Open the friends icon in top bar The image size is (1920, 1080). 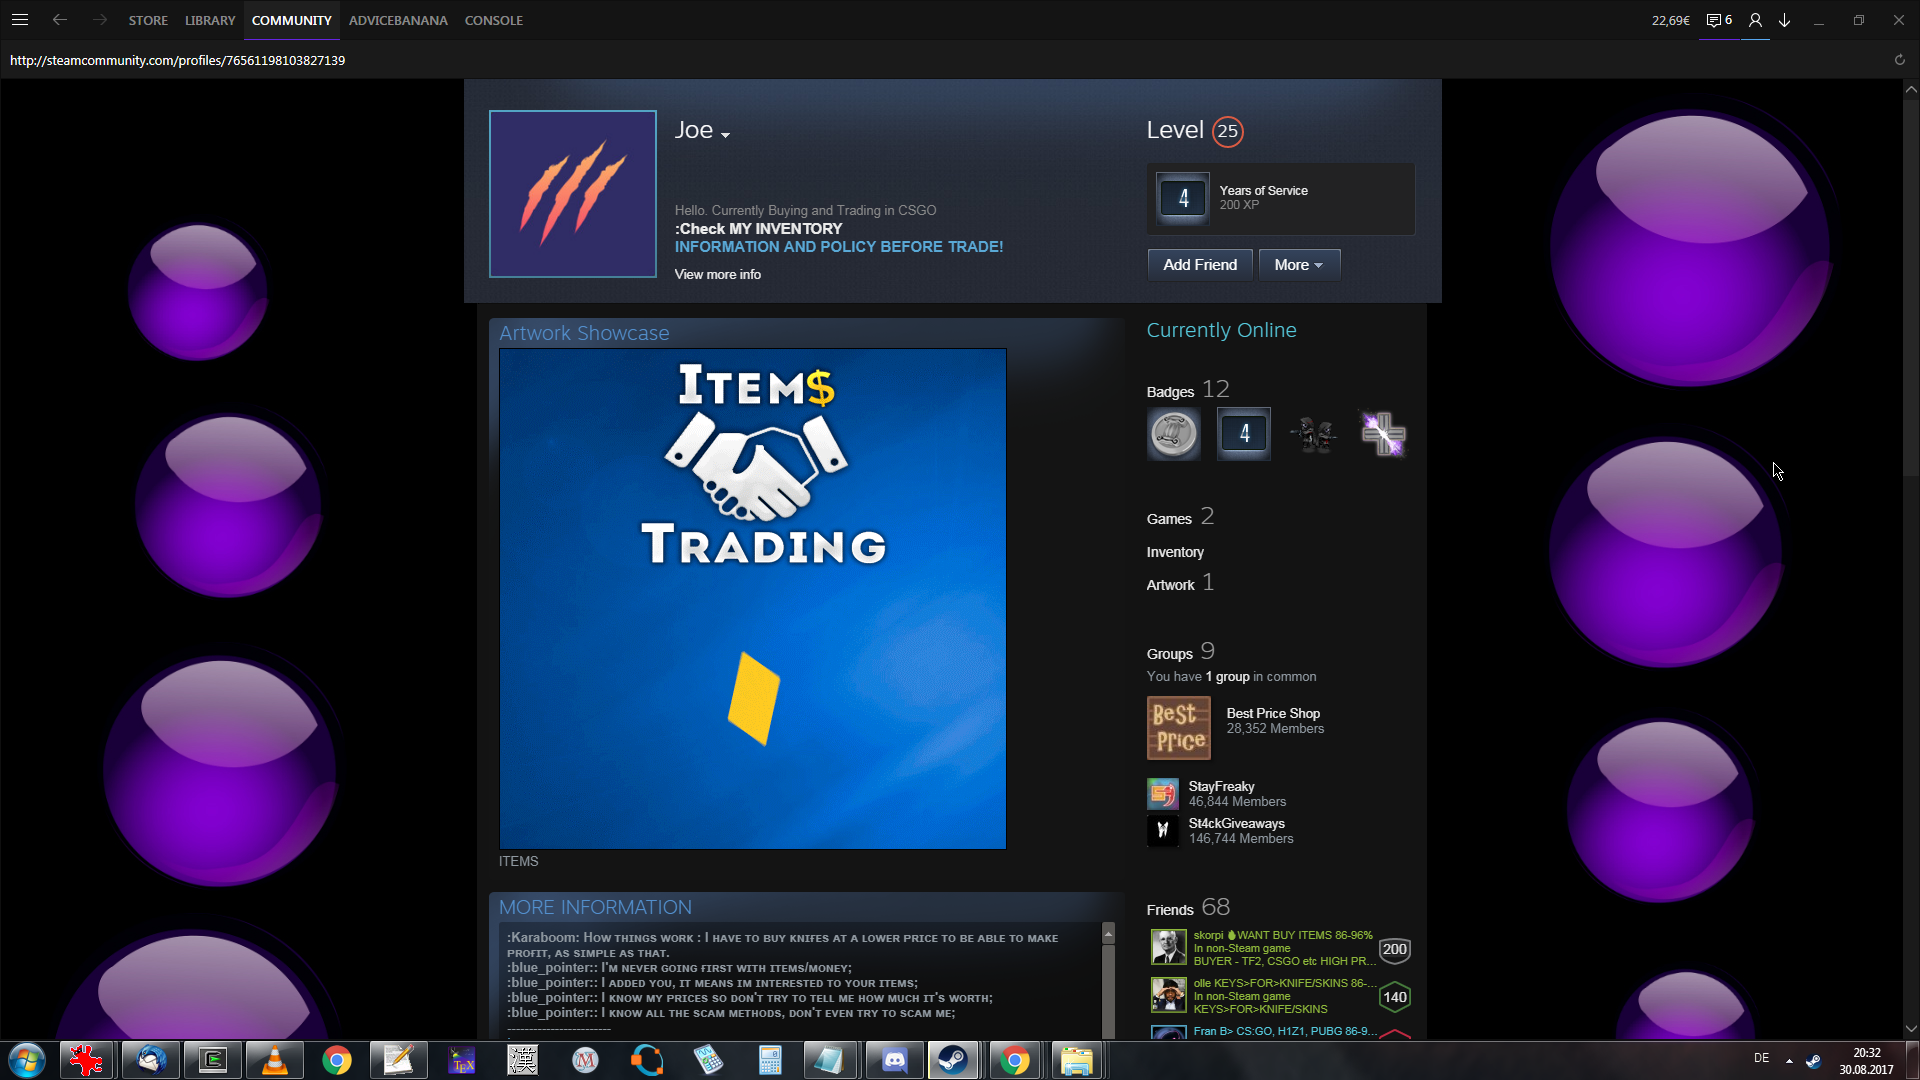coord(1755,20)
